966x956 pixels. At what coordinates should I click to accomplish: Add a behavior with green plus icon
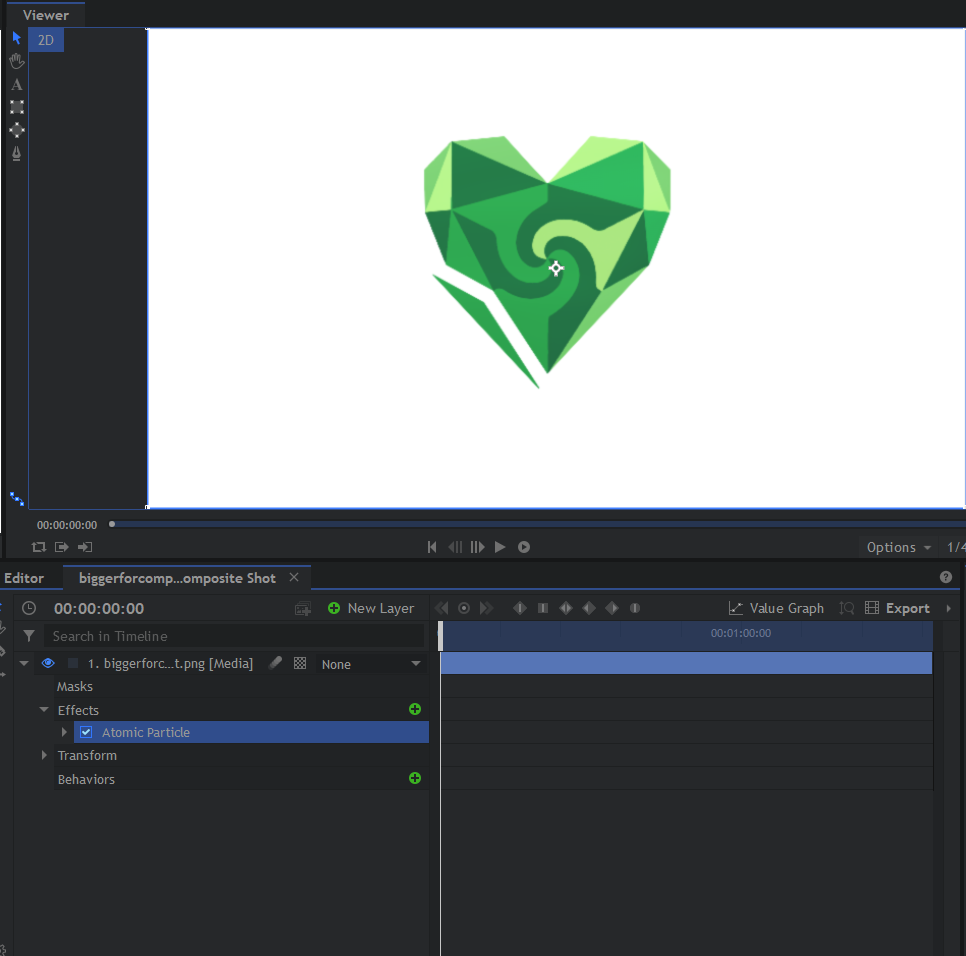(415, 778)
